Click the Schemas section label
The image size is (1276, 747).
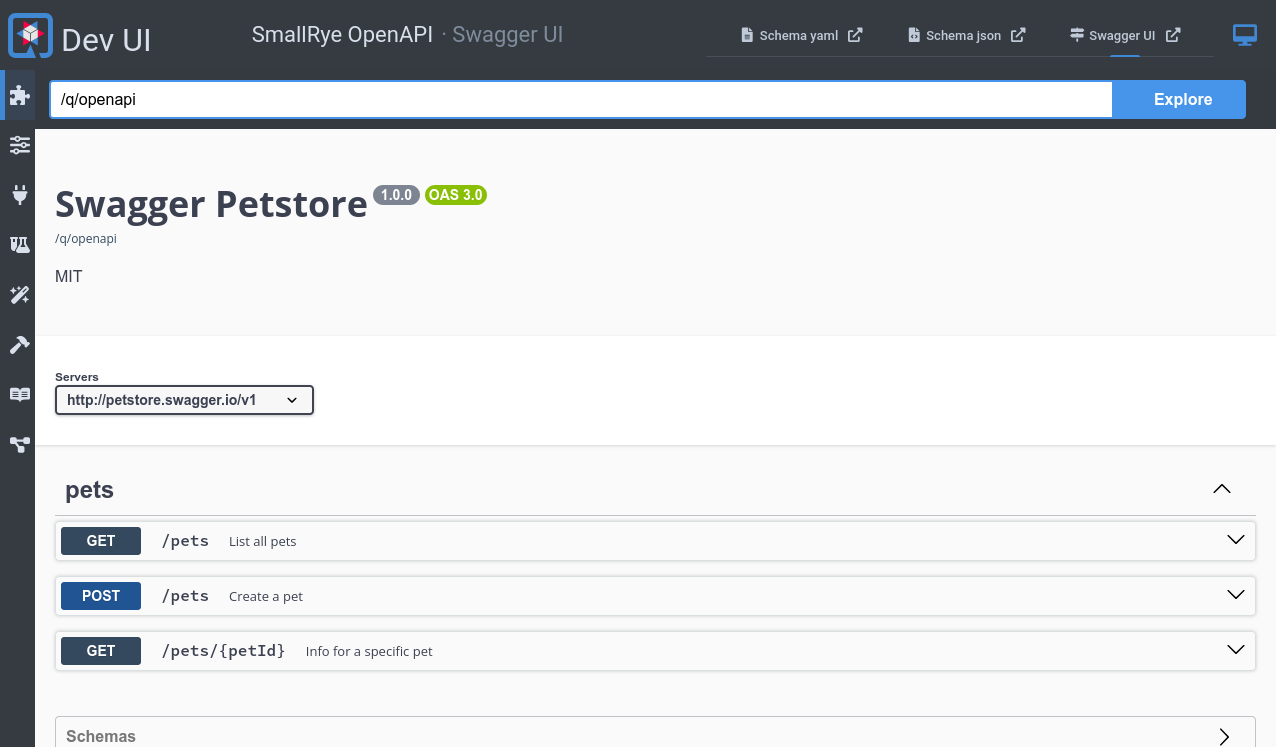(101, 736)
